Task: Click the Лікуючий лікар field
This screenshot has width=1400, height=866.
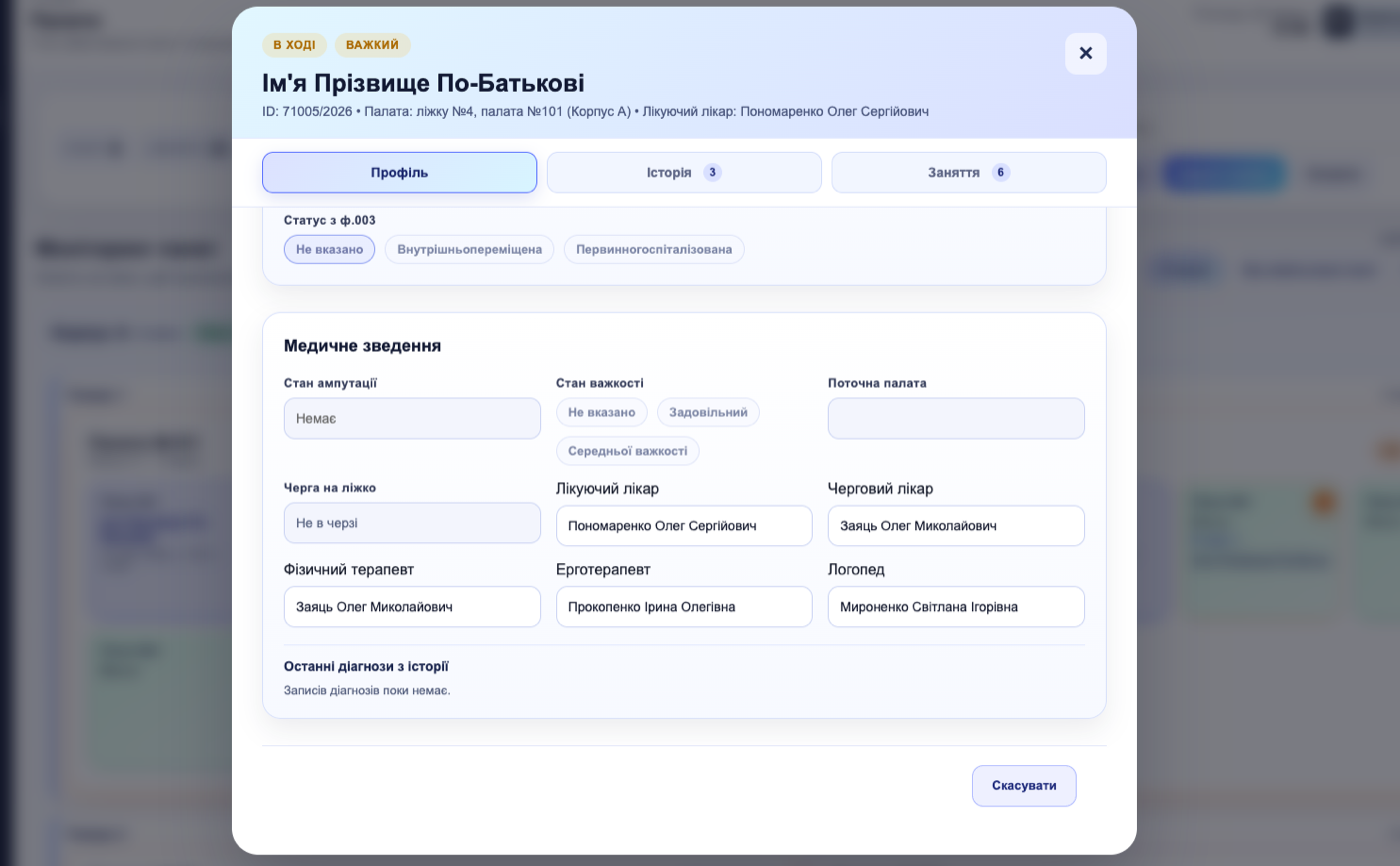Action: coord(684,526)
